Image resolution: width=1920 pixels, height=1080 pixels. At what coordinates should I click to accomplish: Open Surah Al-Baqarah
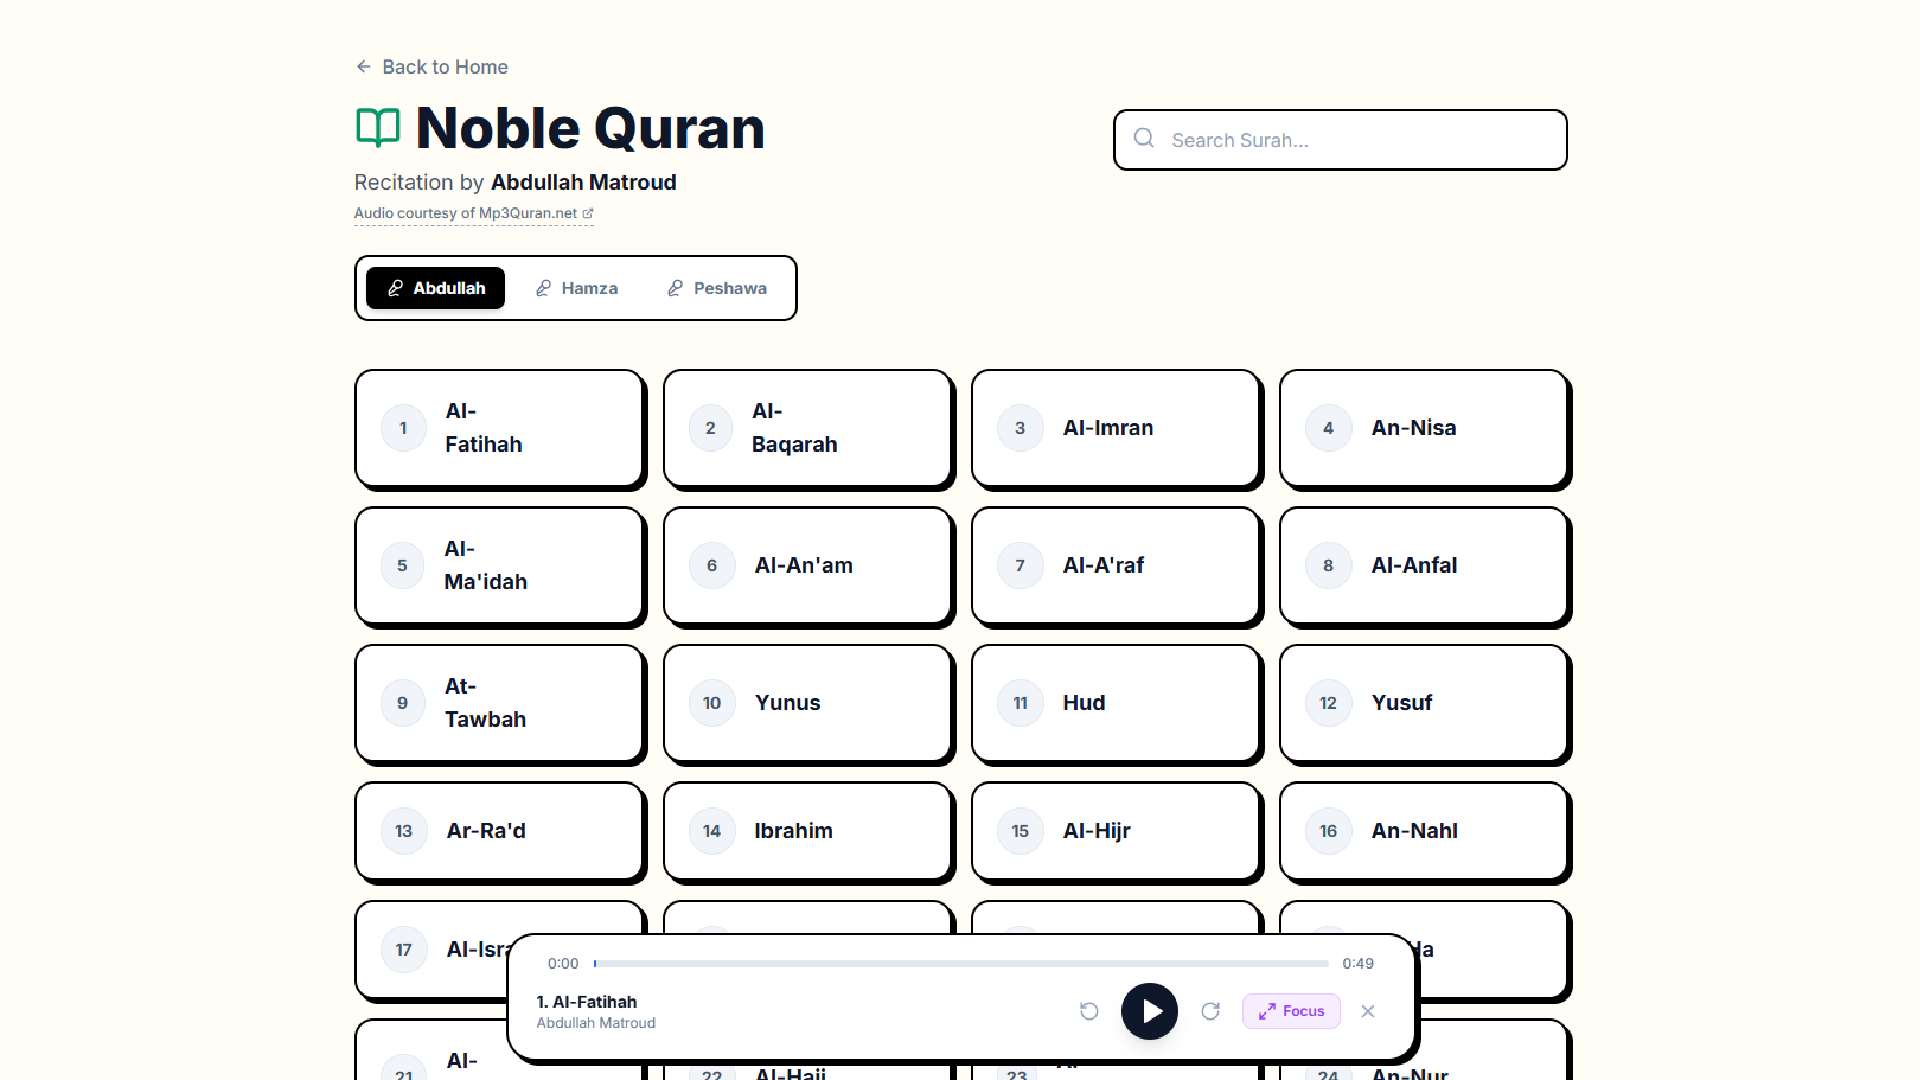coord(808,428)
